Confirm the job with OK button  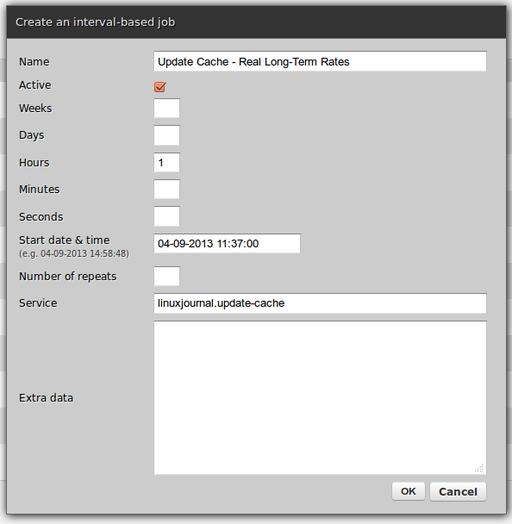pyautogui.click(x=408, y=492)
